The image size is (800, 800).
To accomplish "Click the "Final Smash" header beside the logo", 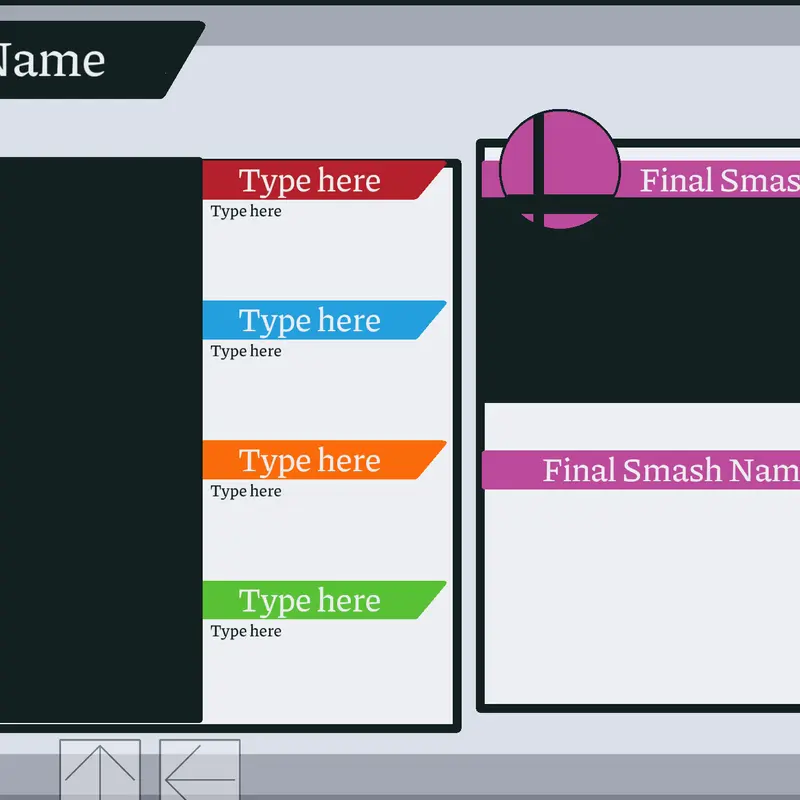I will click(x=720, y=180).
